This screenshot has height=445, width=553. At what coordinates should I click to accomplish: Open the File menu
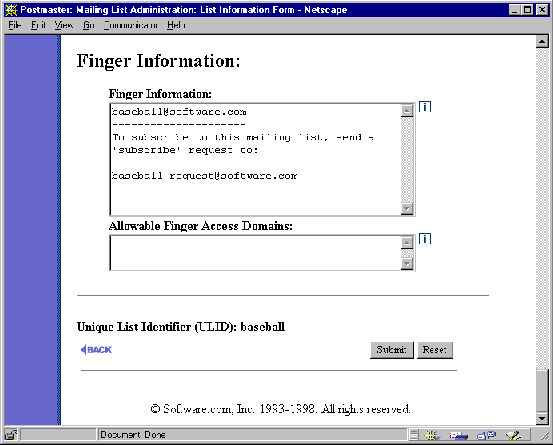(14, 25)
